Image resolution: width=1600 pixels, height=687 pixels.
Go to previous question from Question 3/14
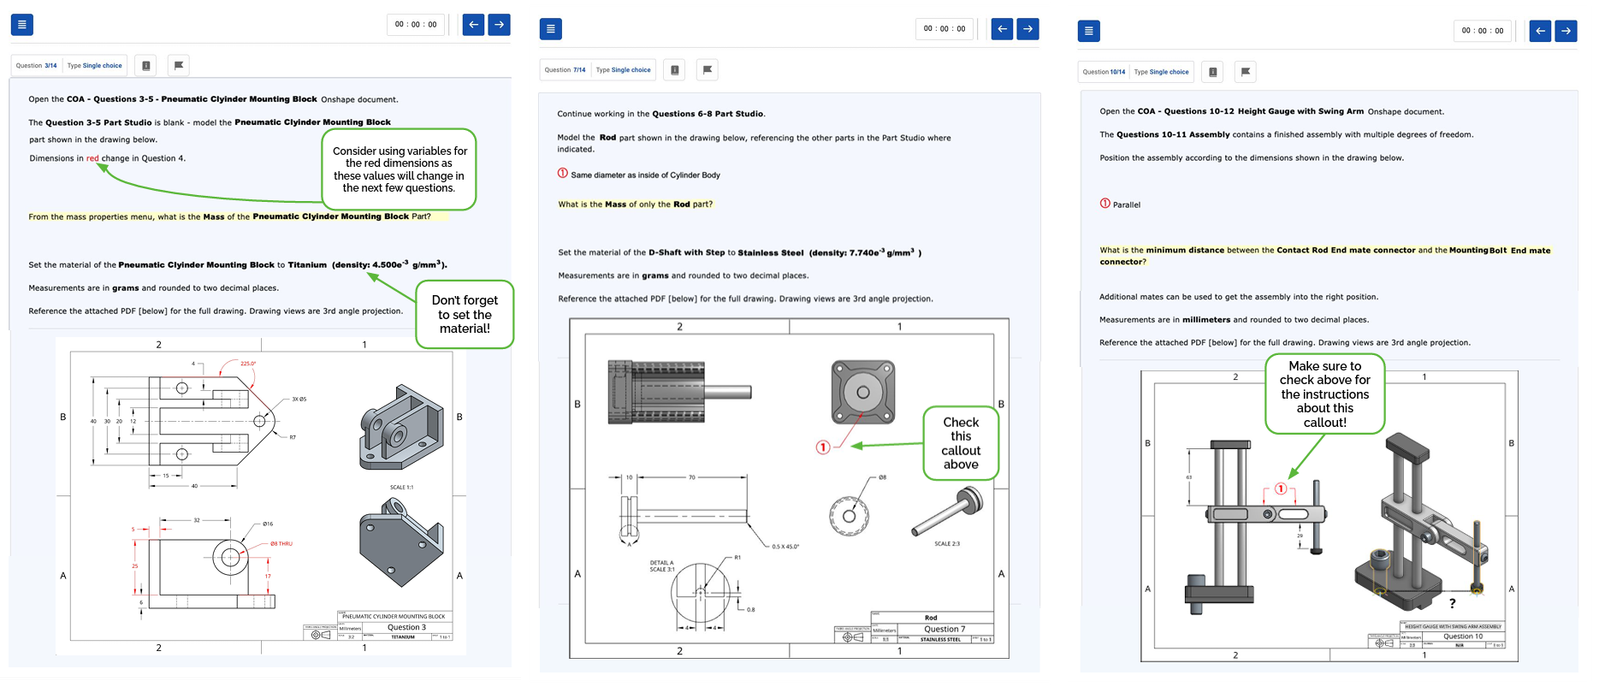pos(473,24)
